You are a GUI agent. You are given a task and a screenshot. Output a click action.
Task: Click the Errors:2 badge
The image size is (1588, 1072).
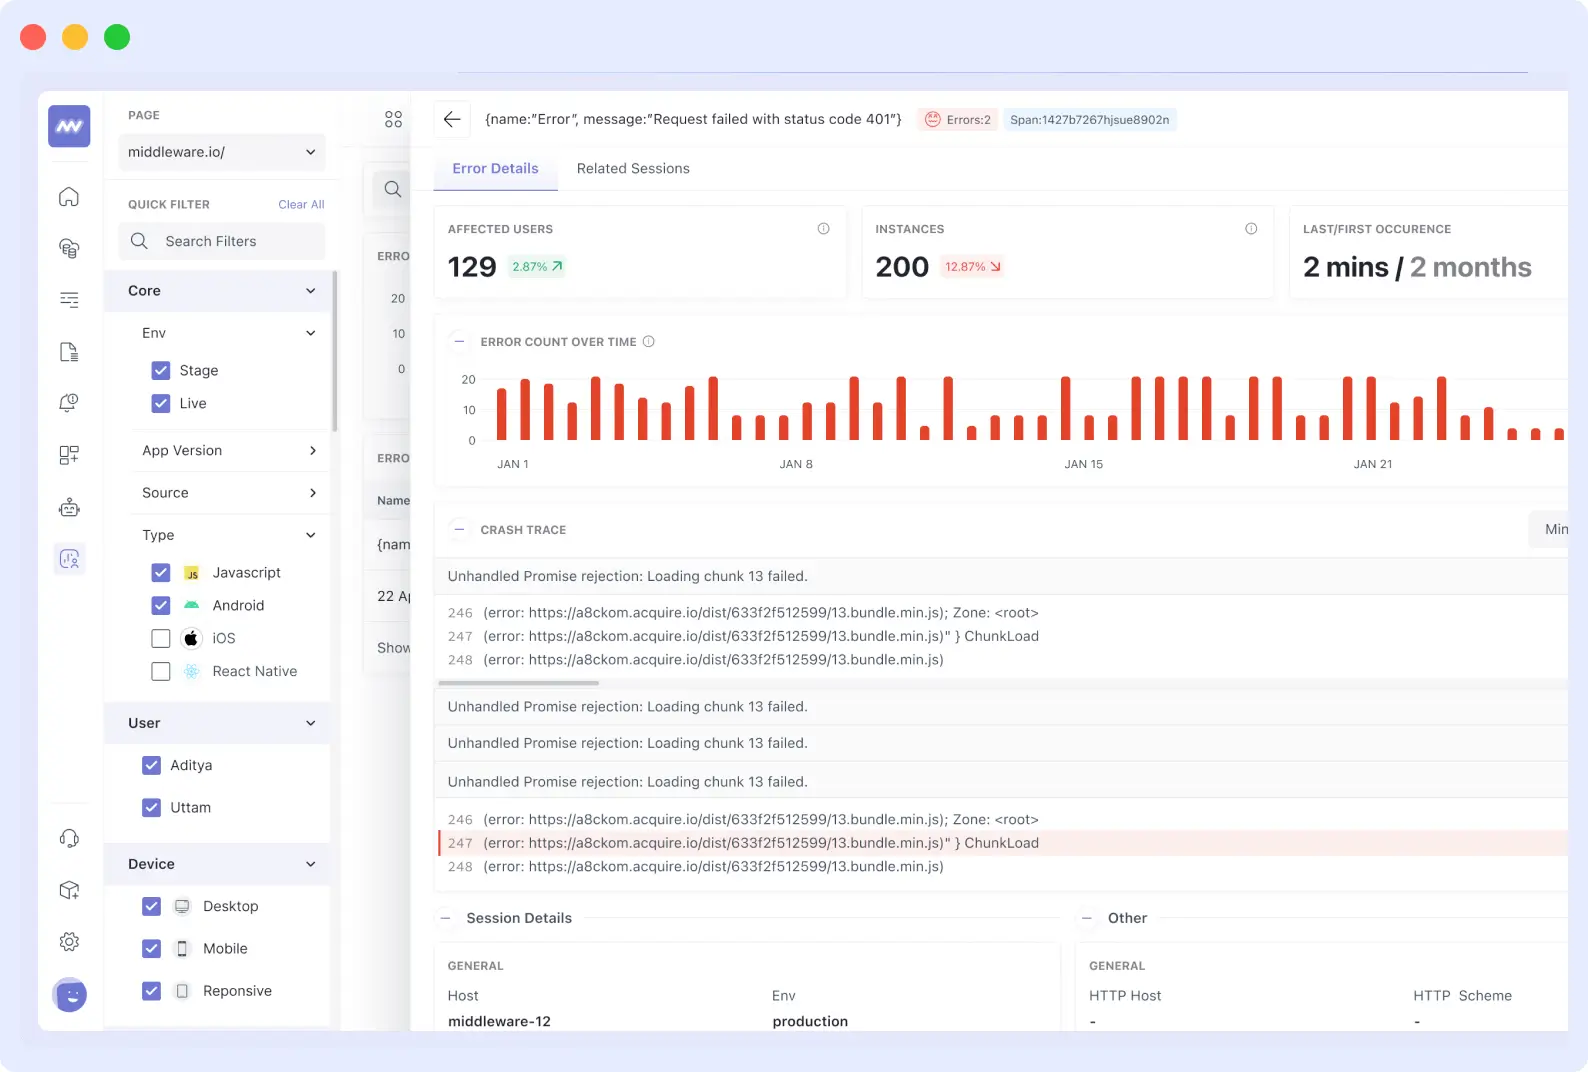click(958, 120)
